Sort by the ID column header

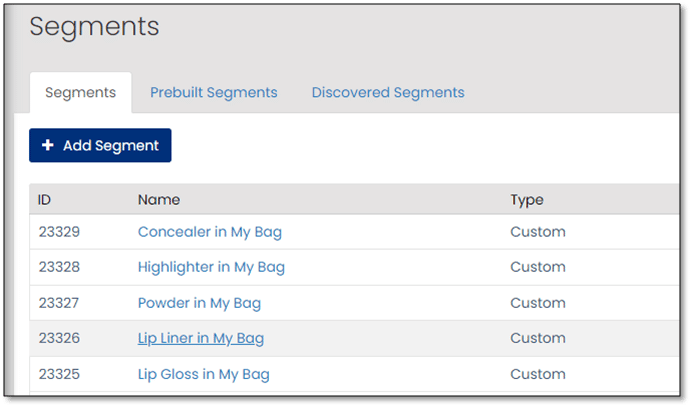45,200
